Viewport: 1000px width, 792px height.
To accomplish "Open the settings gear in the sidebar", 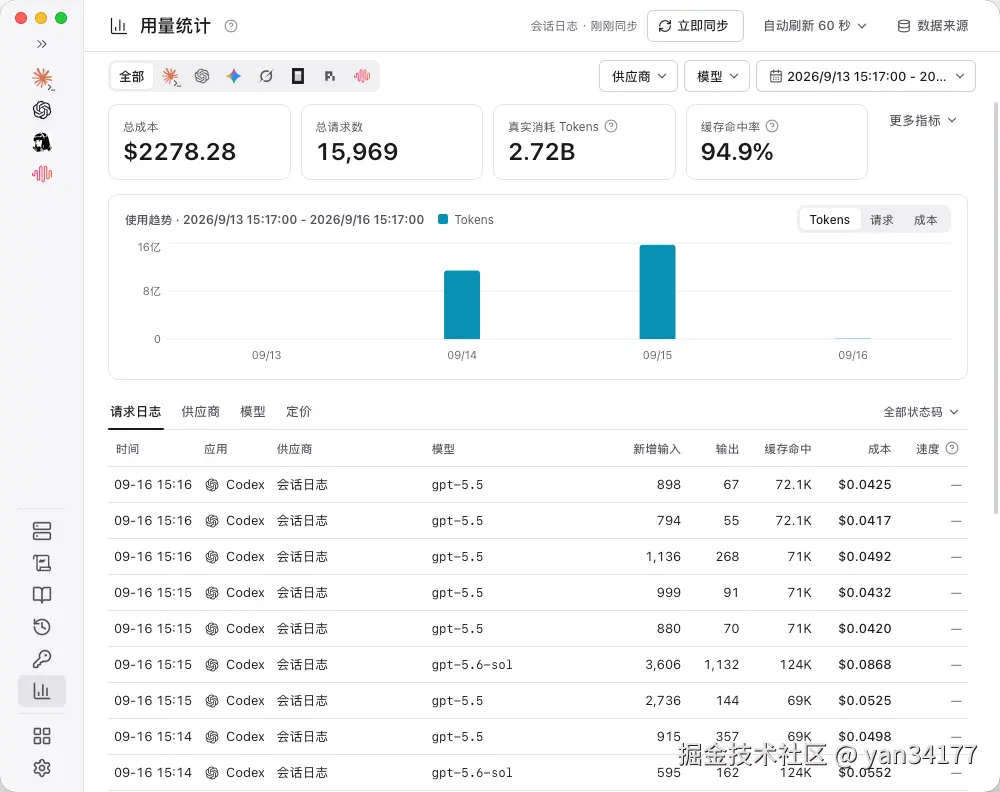I will coord(42,768).
